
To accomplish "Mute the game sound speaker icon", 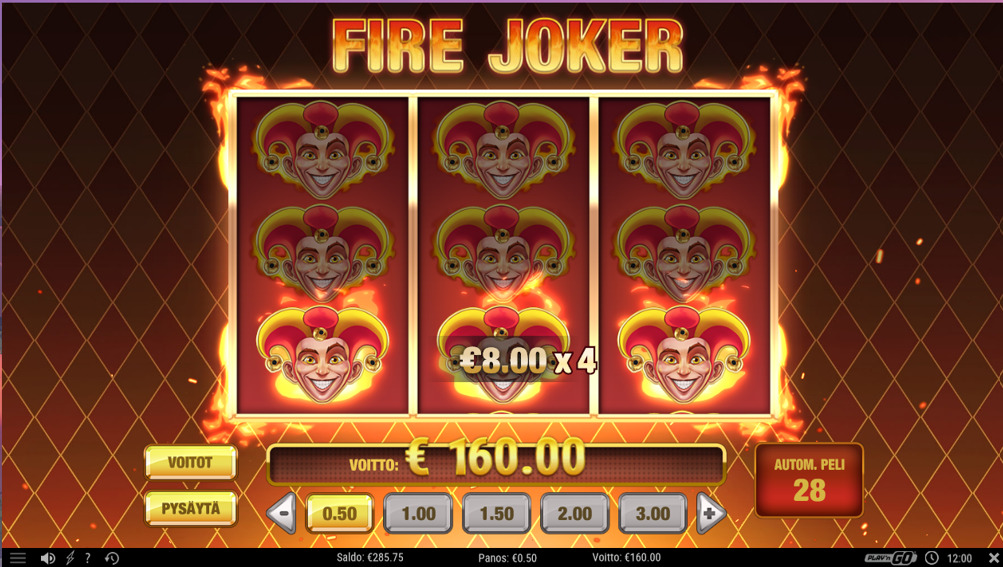I will [47, 558].
